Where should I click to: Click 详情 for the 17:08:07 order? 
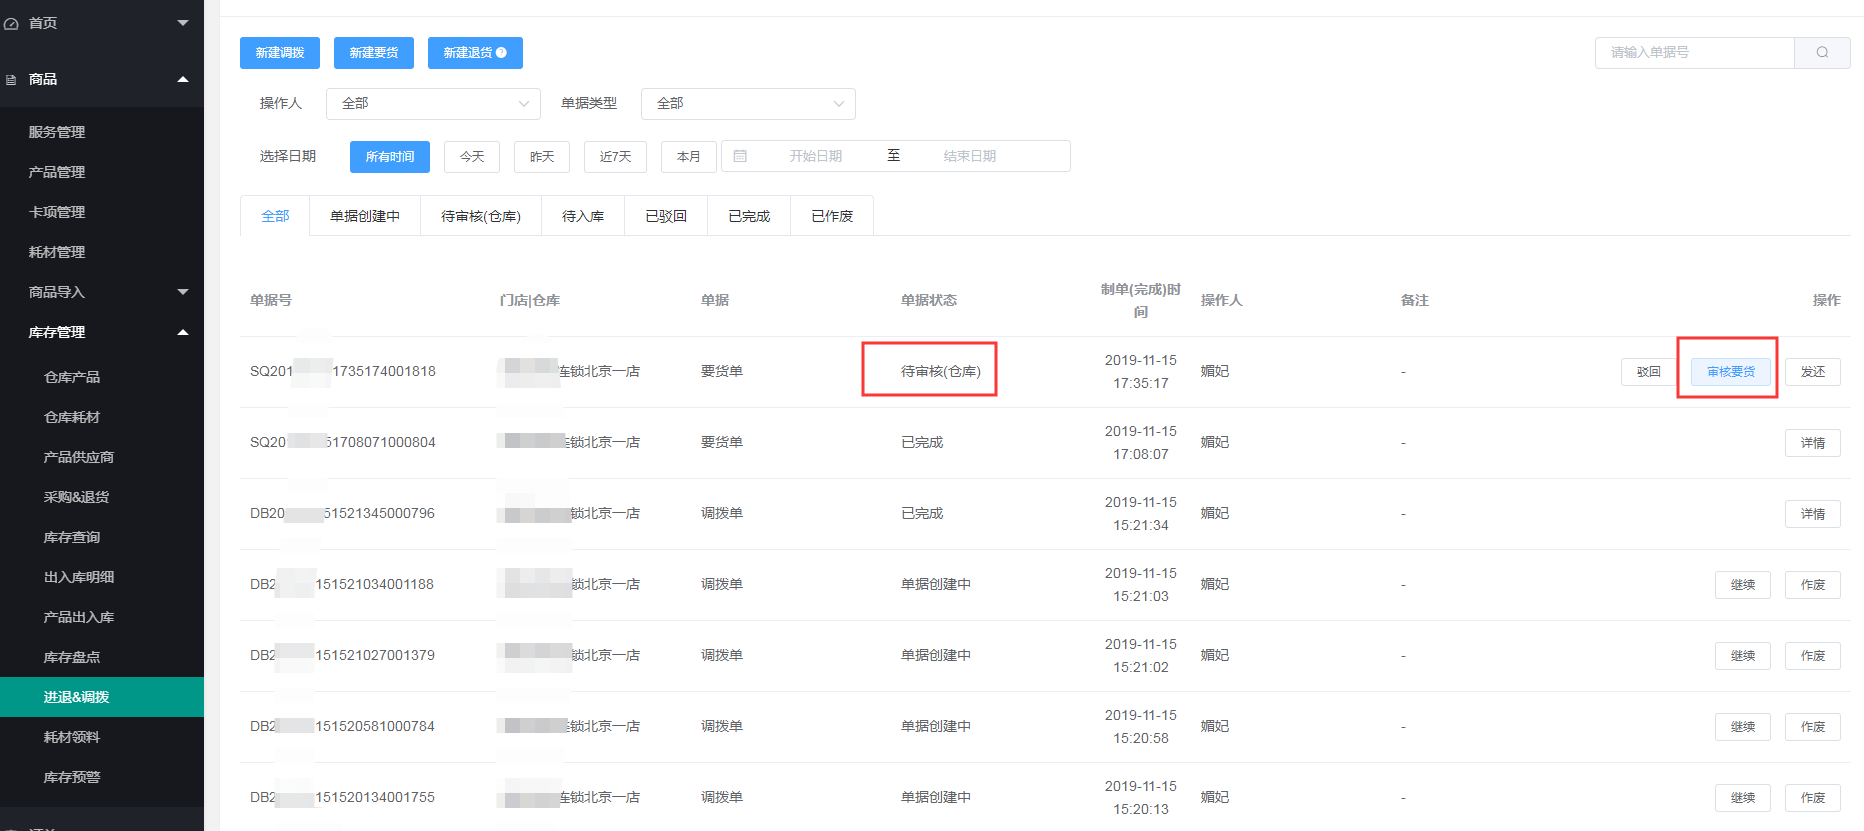(x=1813, y=443)
